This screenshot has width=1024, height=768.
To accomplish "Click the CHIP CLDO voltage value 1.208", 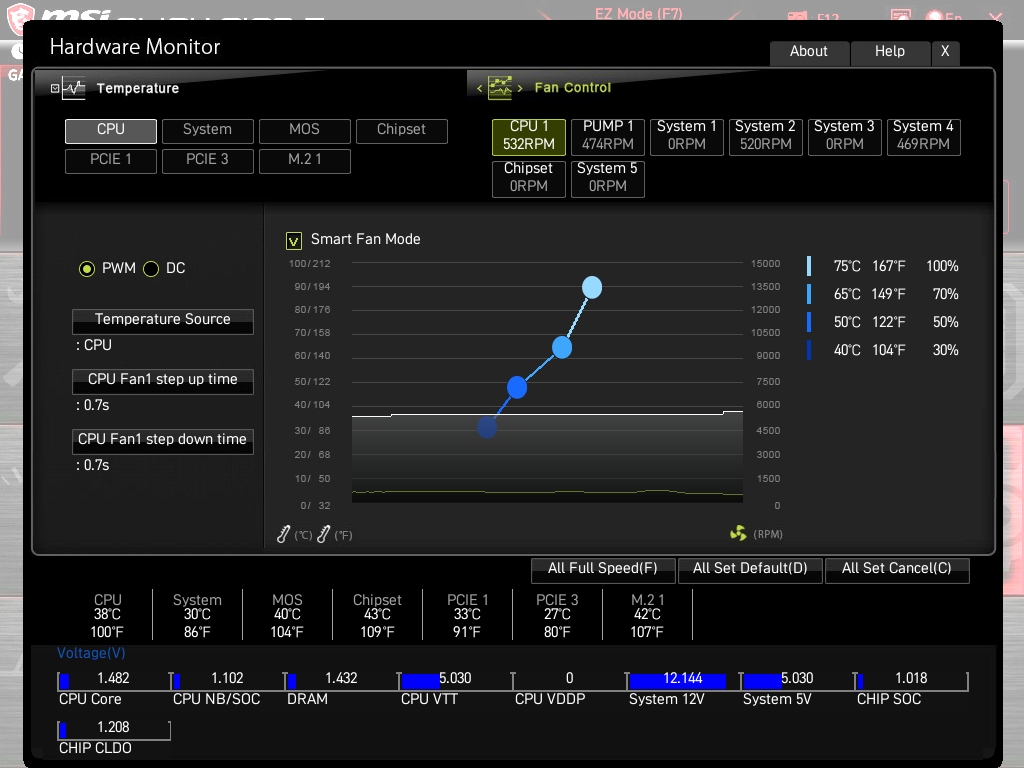I will (113, 728).
